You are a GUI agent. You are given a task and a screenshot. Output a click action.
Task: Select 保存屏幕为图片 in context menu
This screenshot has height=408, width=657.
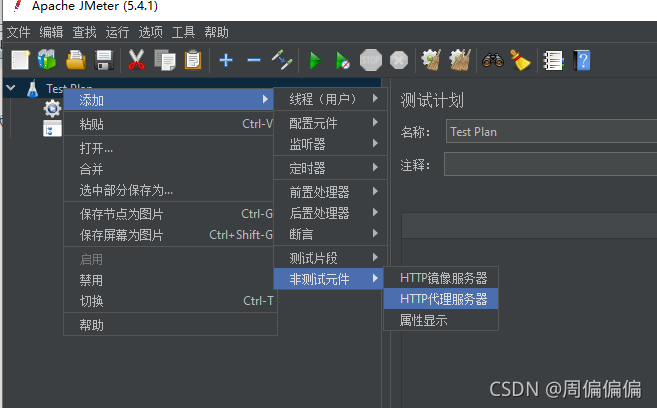point(168,235)
